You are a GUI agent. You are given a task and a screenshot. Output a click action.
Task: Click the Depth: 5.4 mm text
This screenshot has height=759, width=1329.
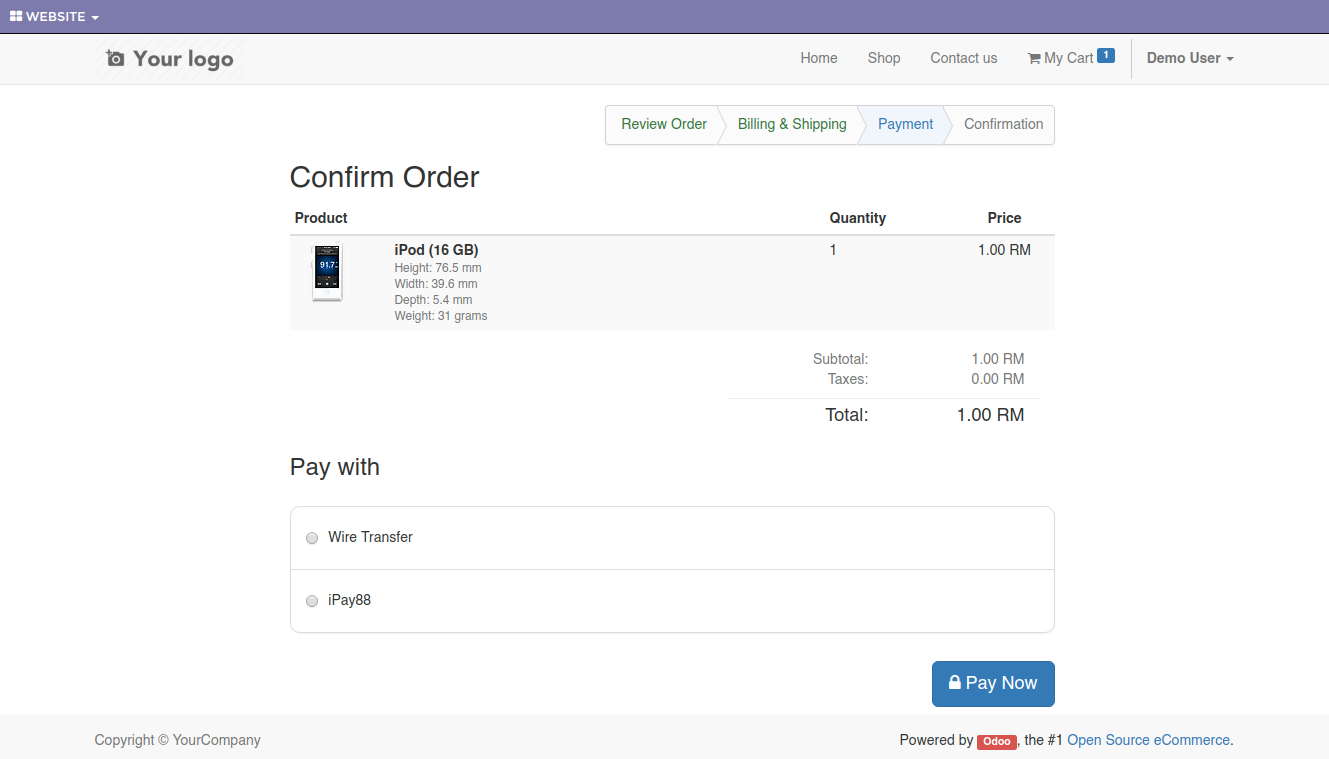(434, 300)
